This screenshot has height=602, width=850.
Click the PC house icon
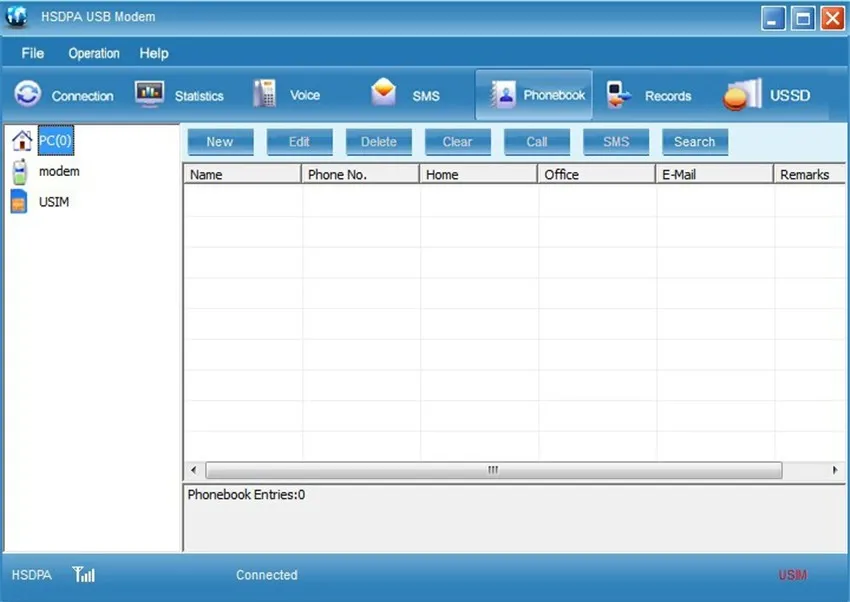pyautogui.click(x=22, y=141)
